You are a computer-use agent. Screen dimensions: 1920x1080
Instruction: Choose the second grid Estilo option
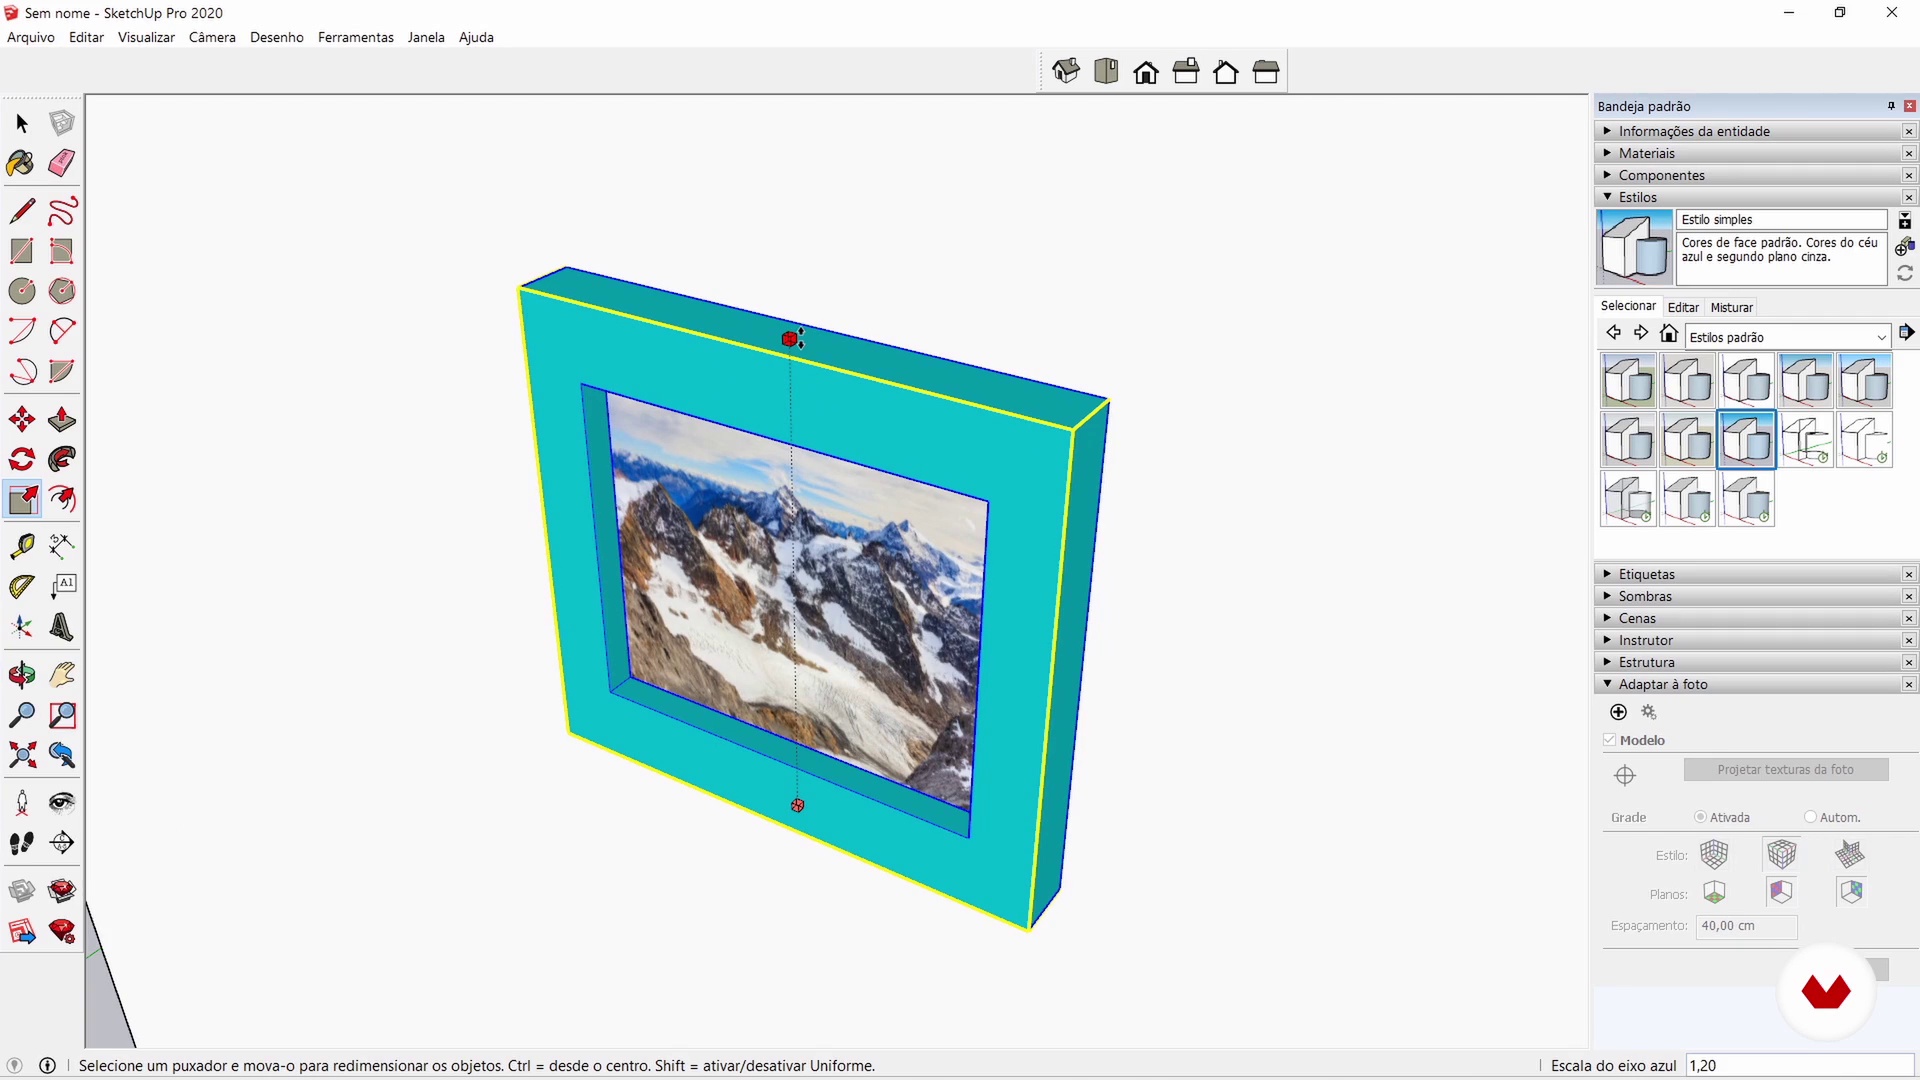(x=1782, y=854)
